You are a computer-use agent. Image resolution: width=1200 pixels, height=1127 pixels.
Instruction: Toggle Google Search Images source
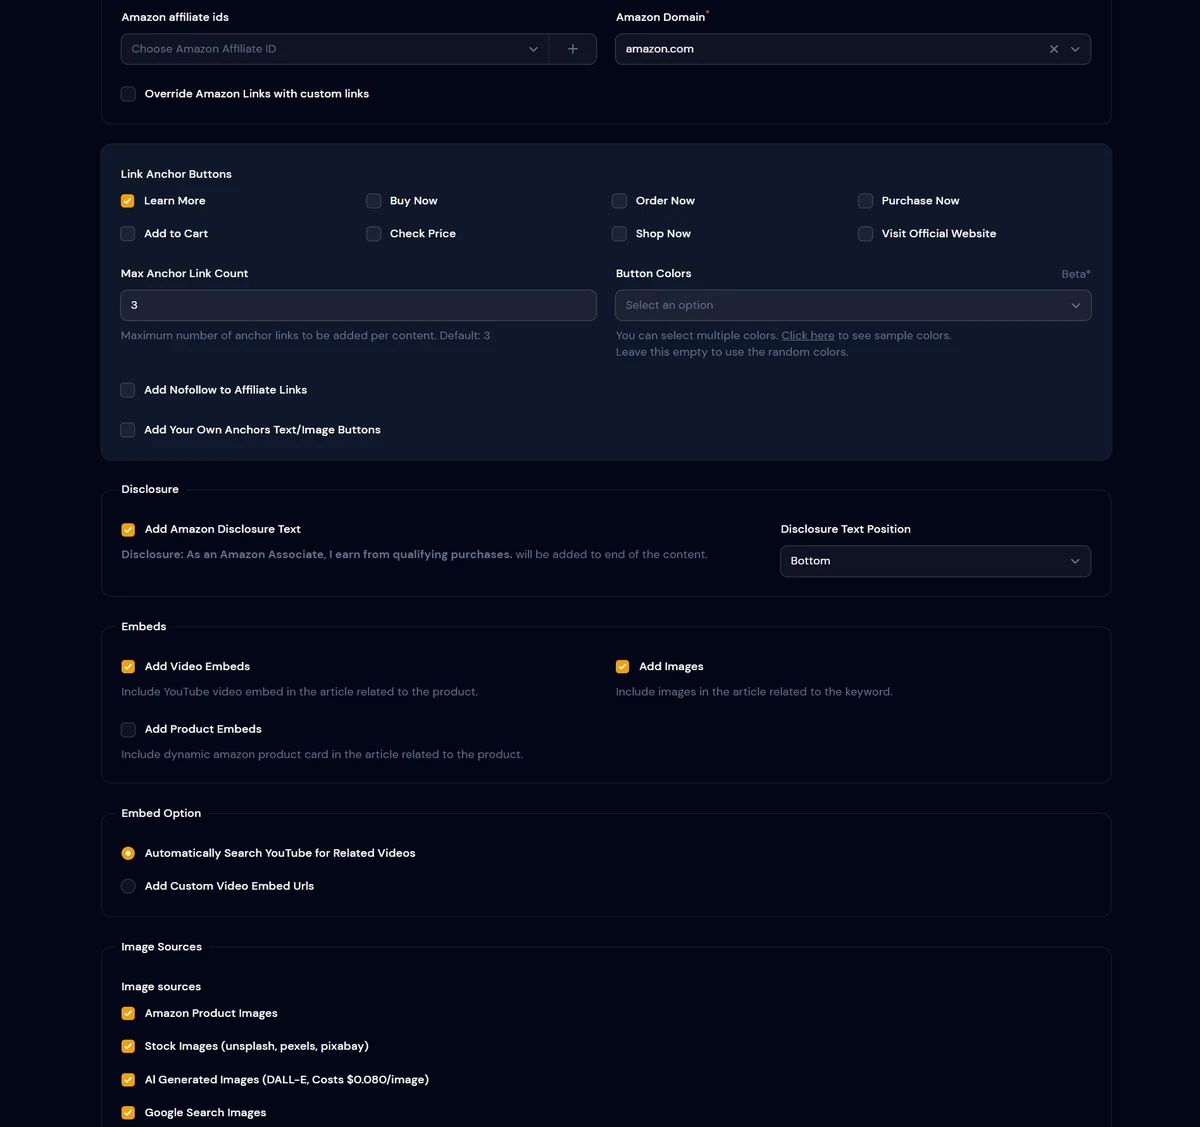coord(128,1113)
